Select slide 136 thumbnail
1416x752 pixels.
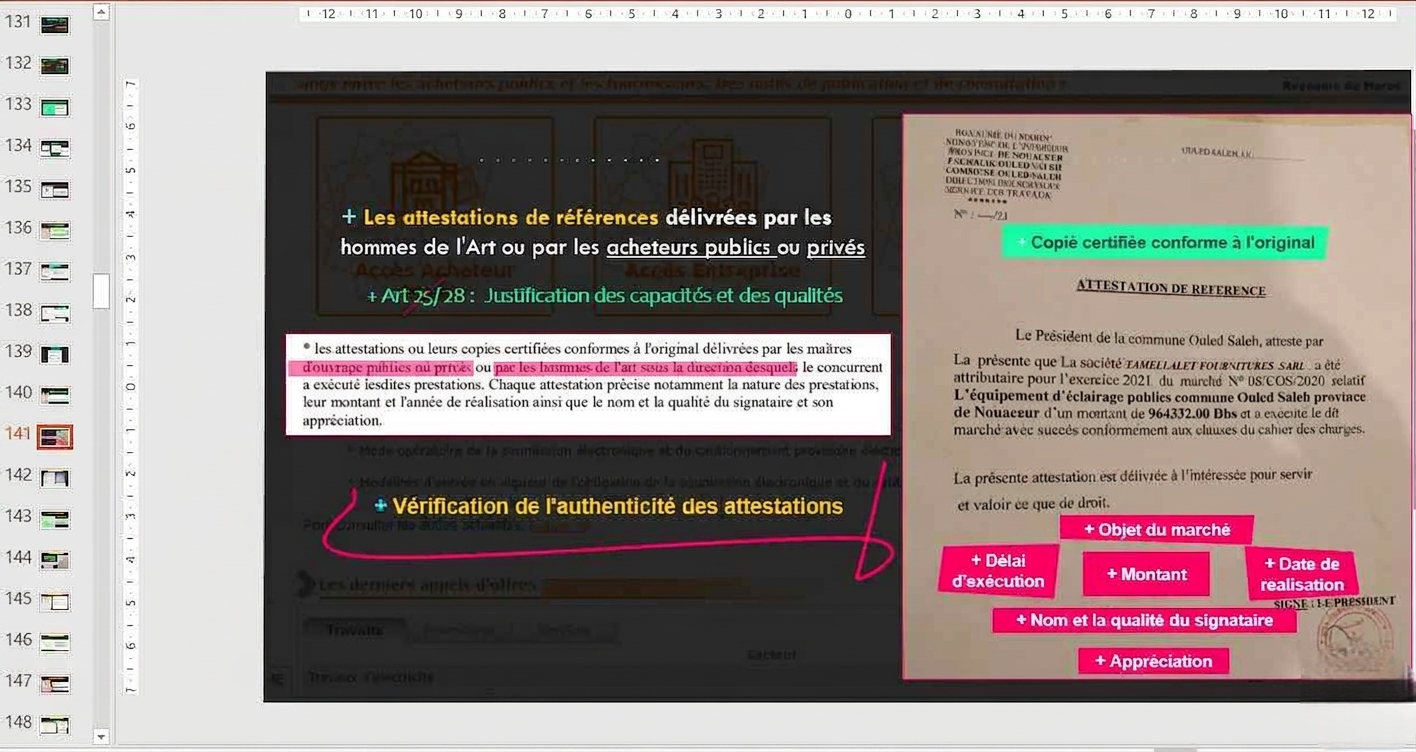tap(54, 231)
